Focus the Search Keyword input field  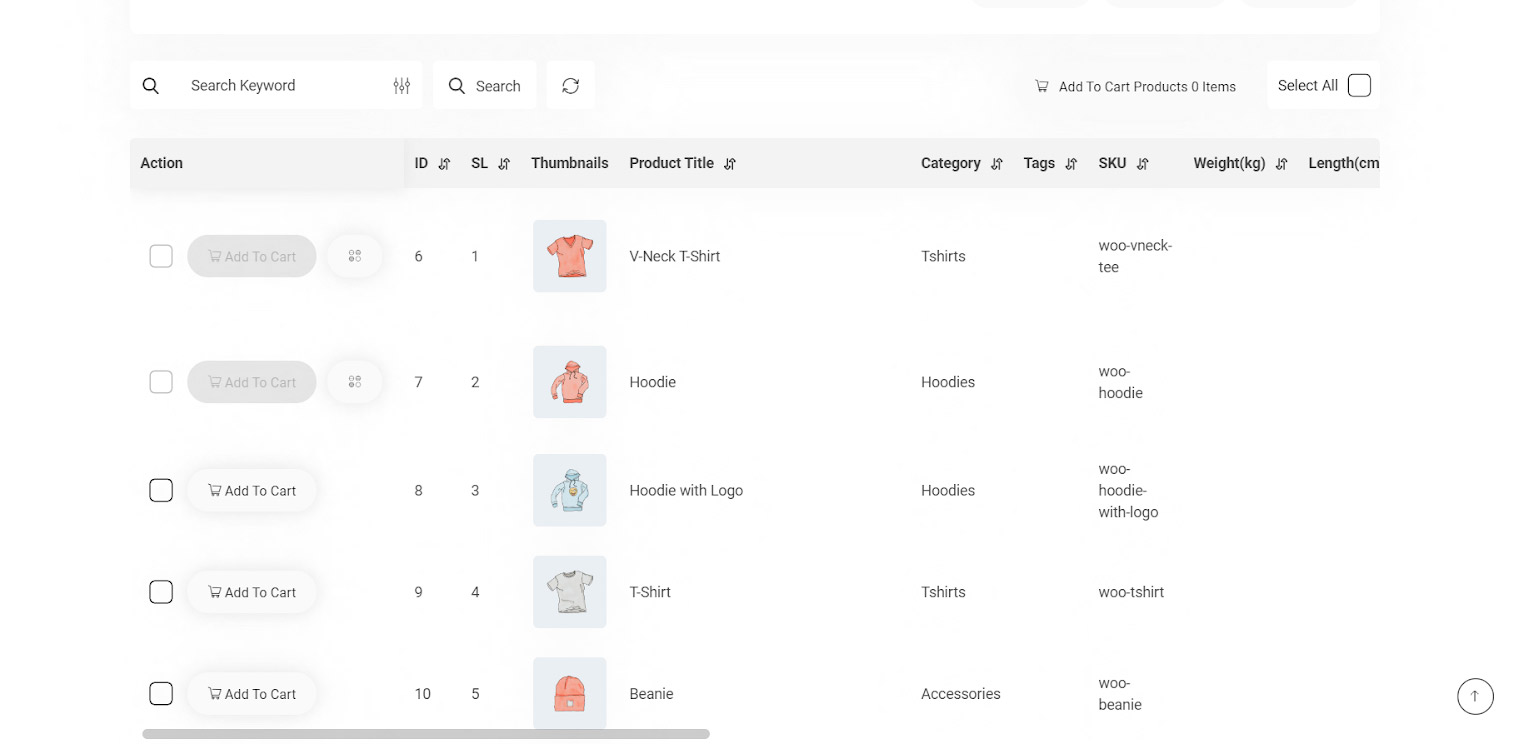280,86
